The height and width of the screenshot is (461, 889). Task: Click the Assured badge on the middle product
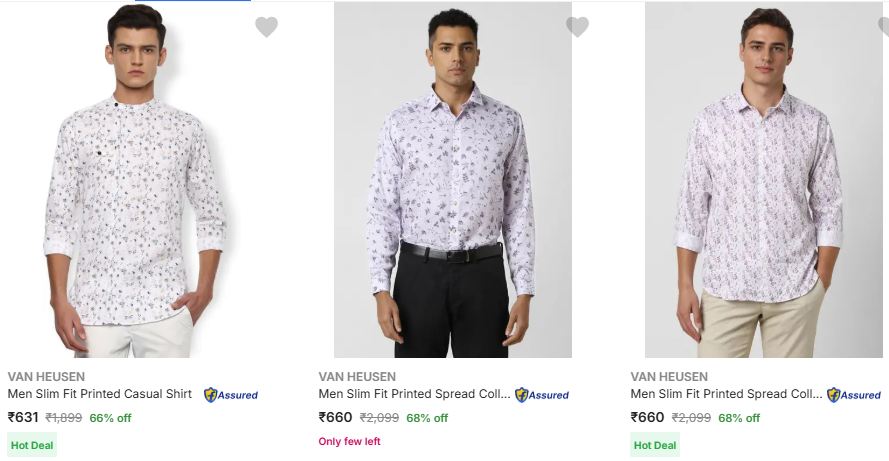coord(542,395)
